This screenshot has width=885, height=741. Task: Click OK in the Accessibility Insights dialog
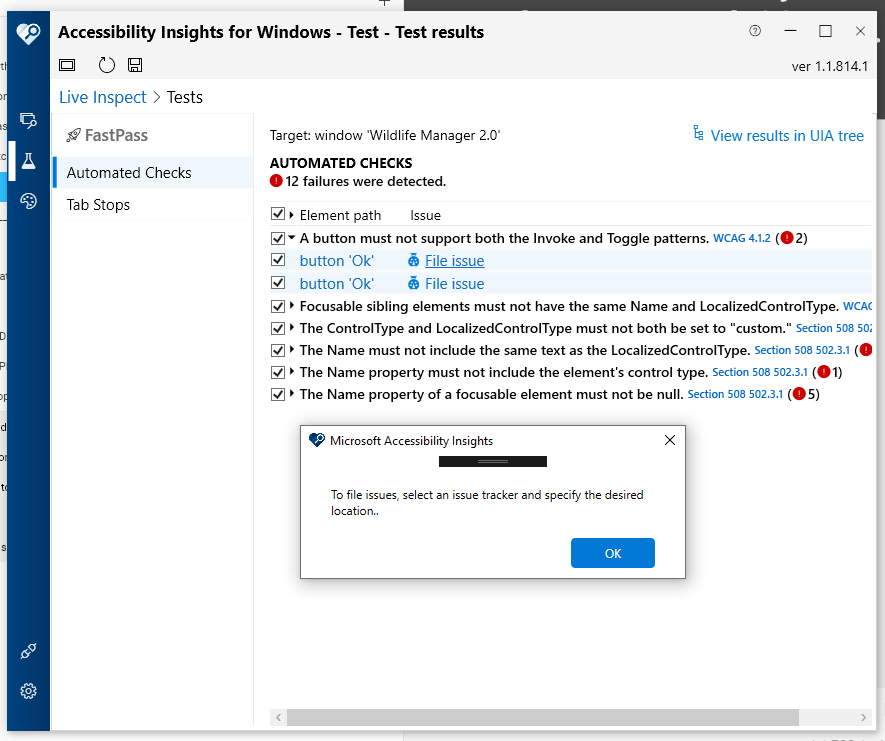pos(612,553)
